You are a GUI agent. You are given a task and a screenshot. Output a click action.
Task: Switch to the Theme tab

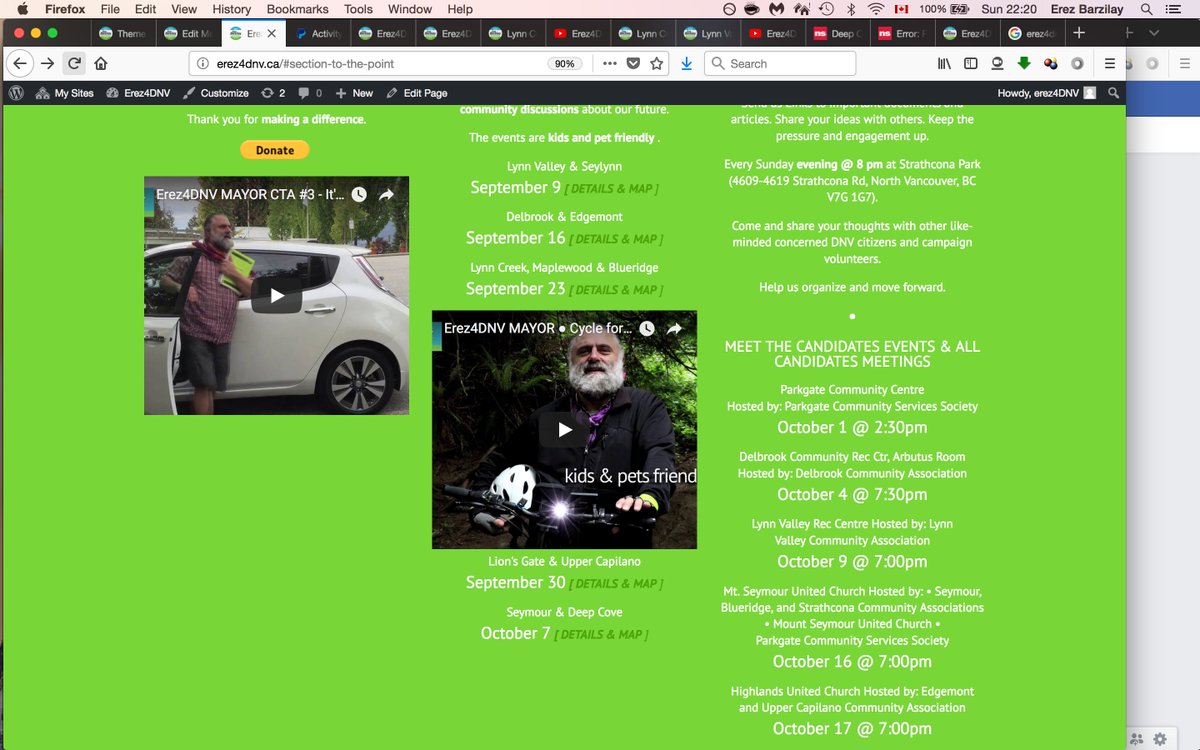coord(123,33)
